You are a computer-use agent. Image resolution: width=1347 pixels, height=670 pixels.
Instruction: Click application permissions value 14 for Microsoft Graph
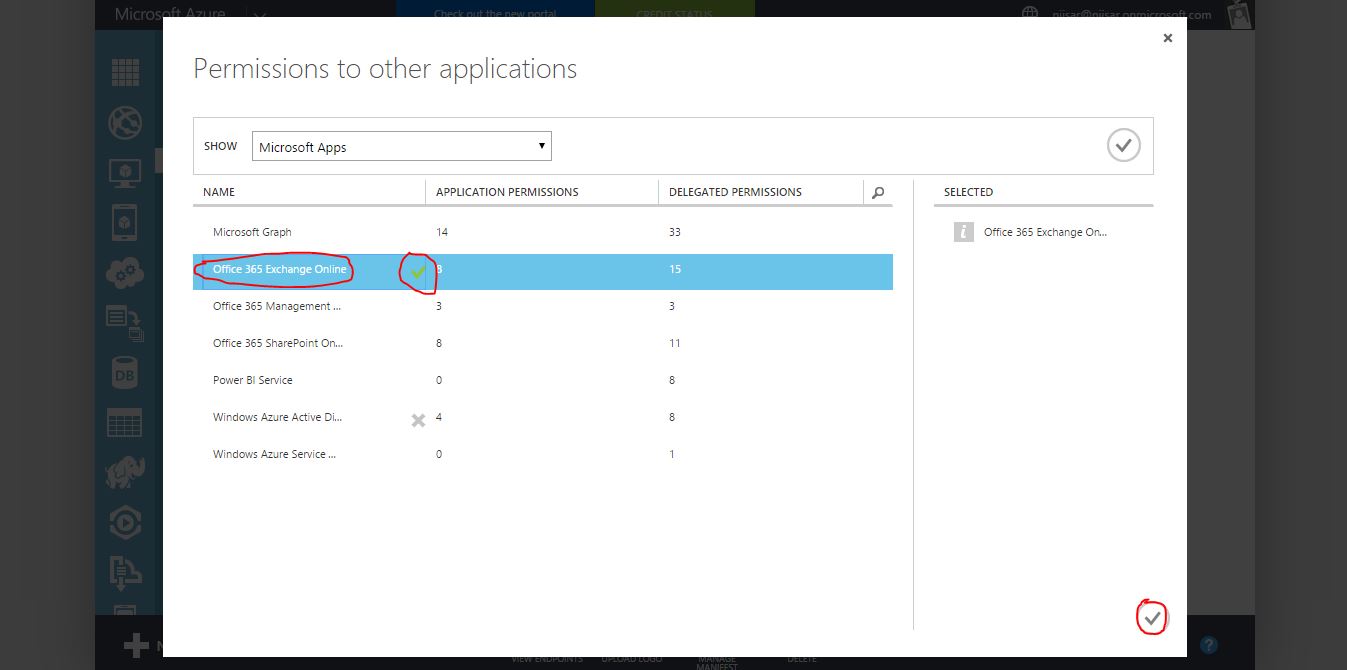point(442,232)
